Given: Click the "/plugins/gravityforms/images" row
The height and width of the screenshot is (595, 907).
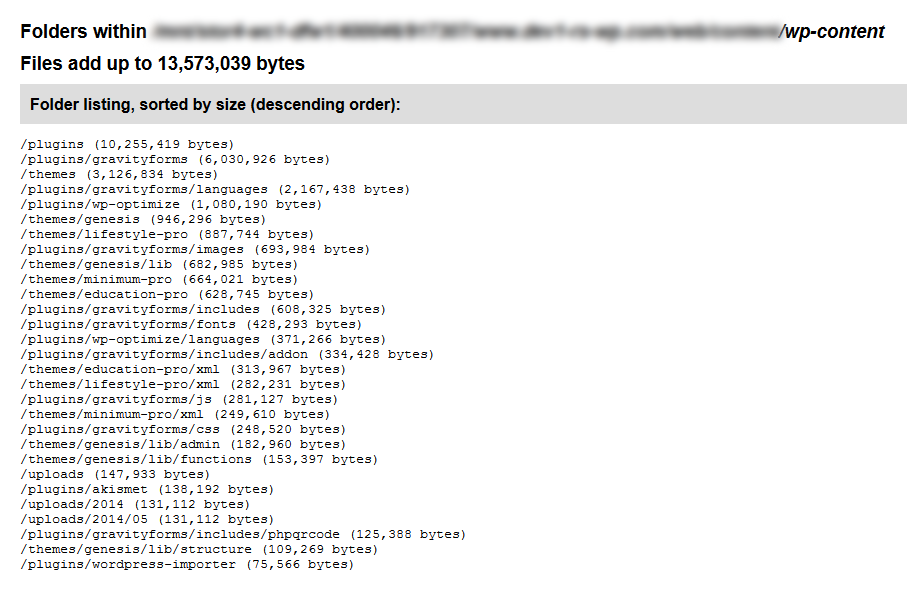Looking at the screenshot, I should click(195, 249).
